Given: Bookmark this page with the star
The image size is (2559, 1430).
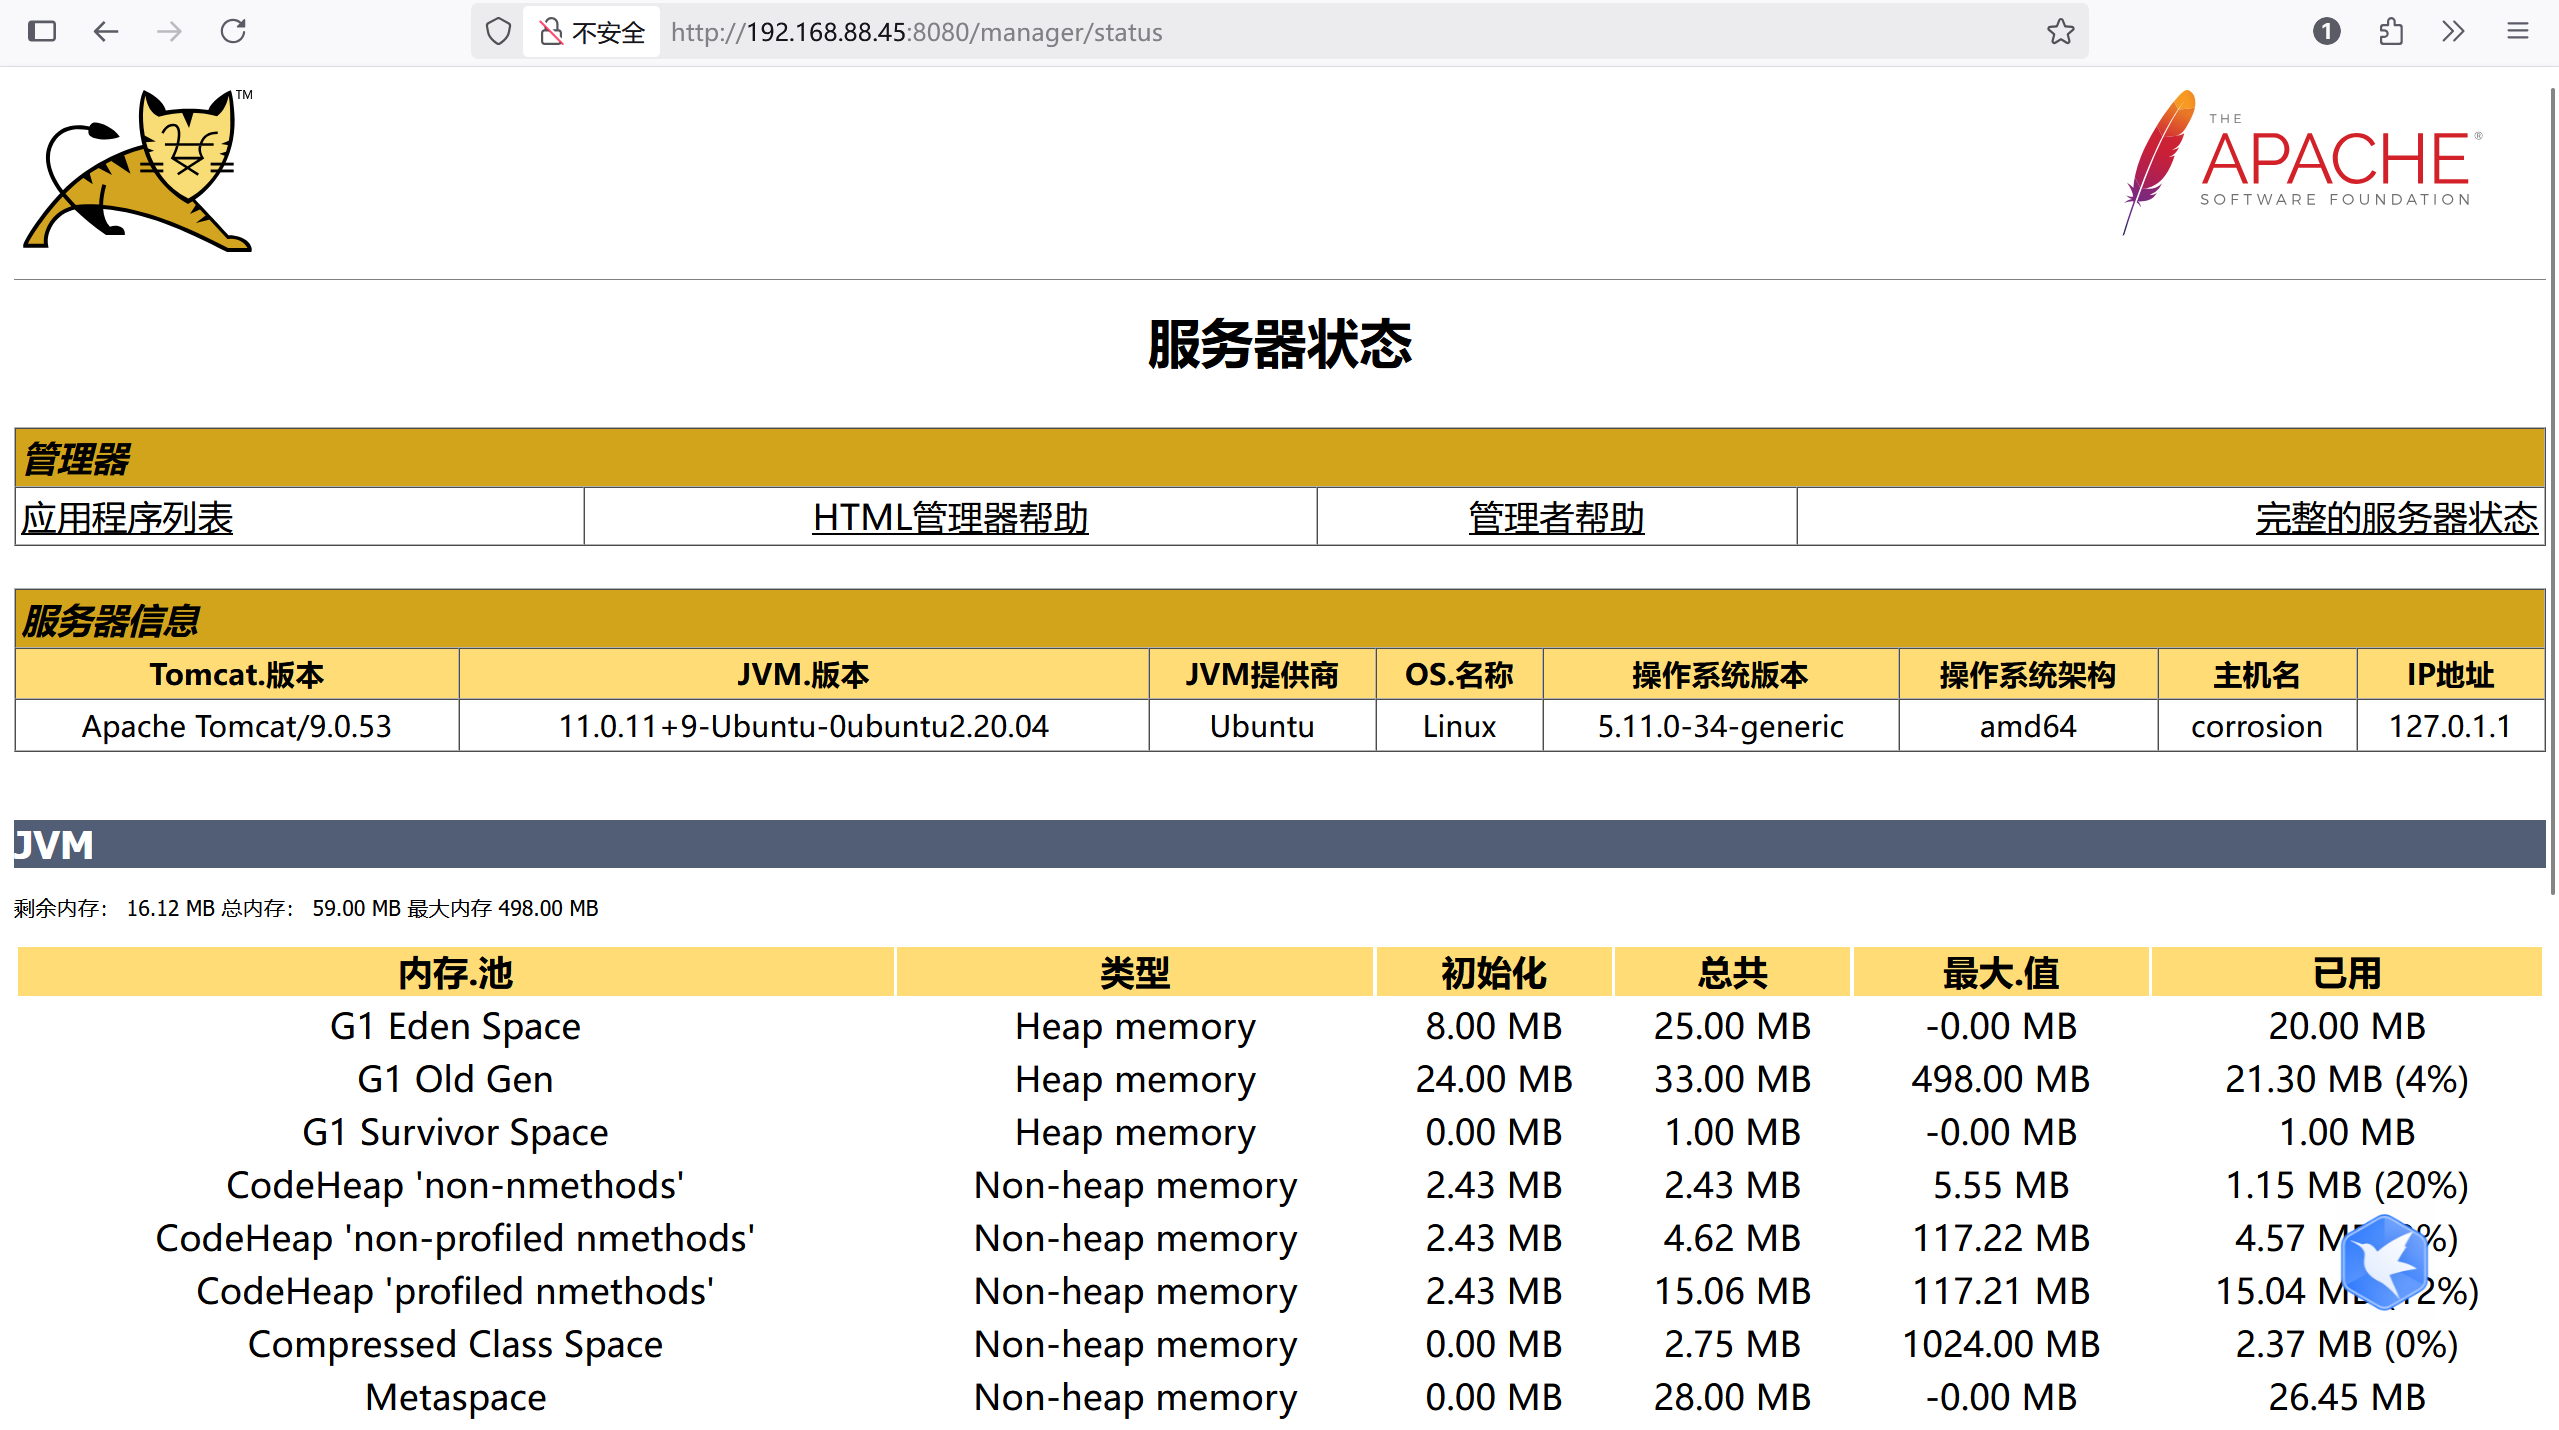Looking at the screenshot, I should click(2060, 32).
